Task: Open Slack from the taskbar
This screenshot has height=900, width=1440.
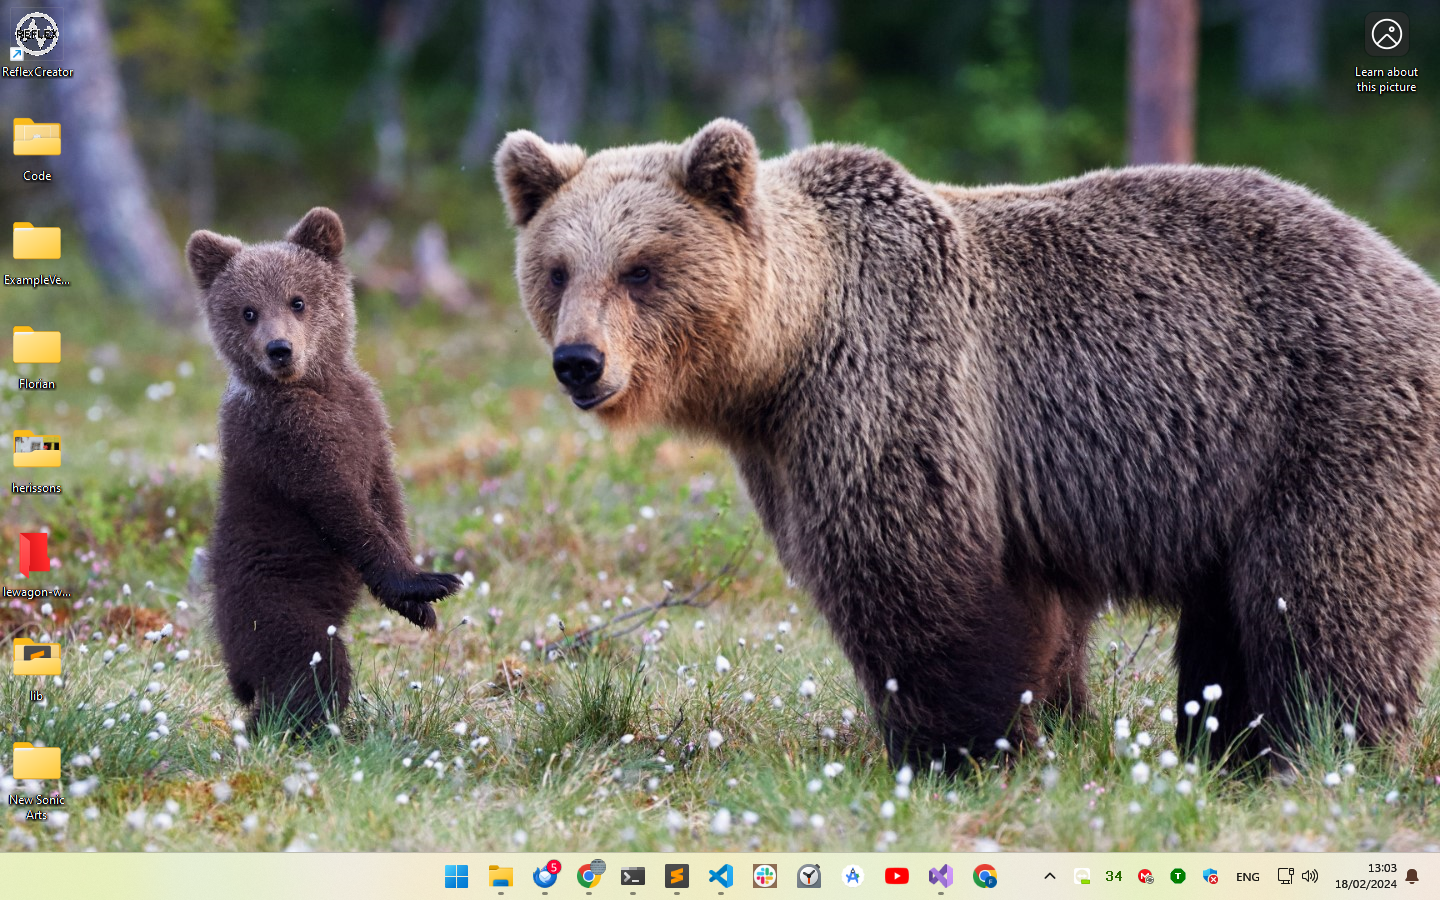Action: pos(765,876)
